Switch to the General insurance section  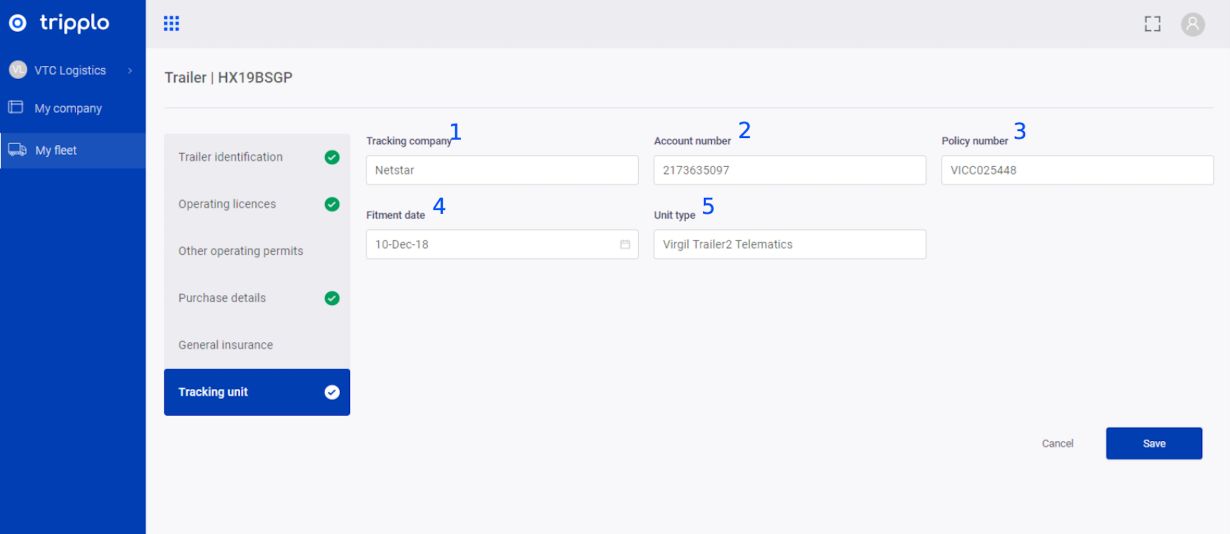tap(225, 345)
